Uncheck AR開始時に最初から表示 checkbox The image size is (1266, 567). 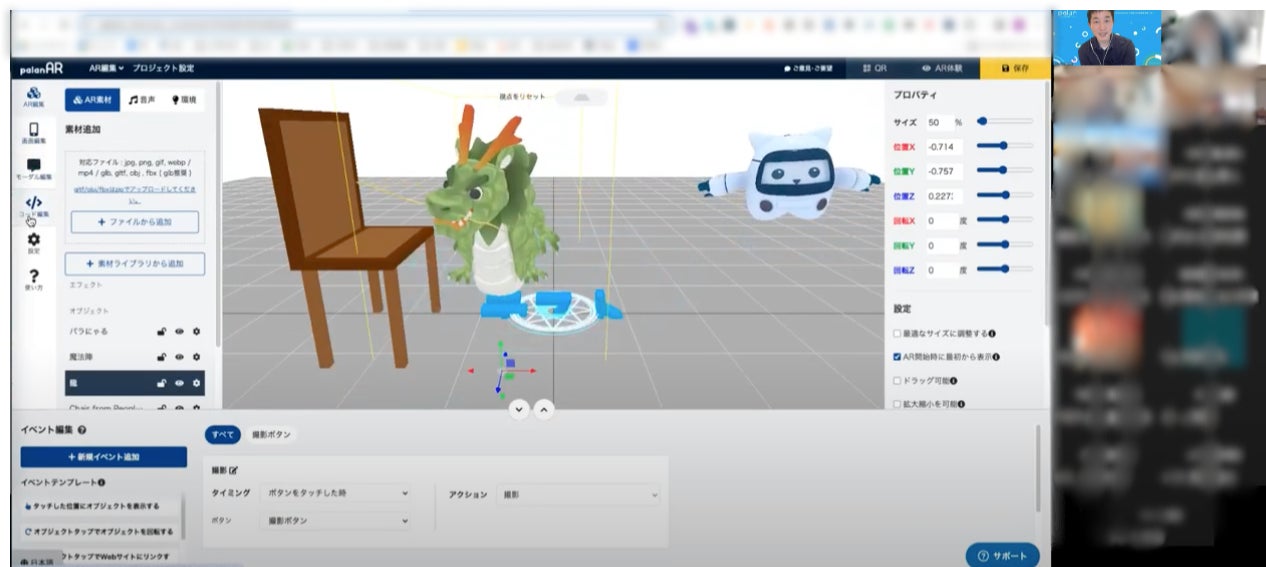[x=897, y=357]
